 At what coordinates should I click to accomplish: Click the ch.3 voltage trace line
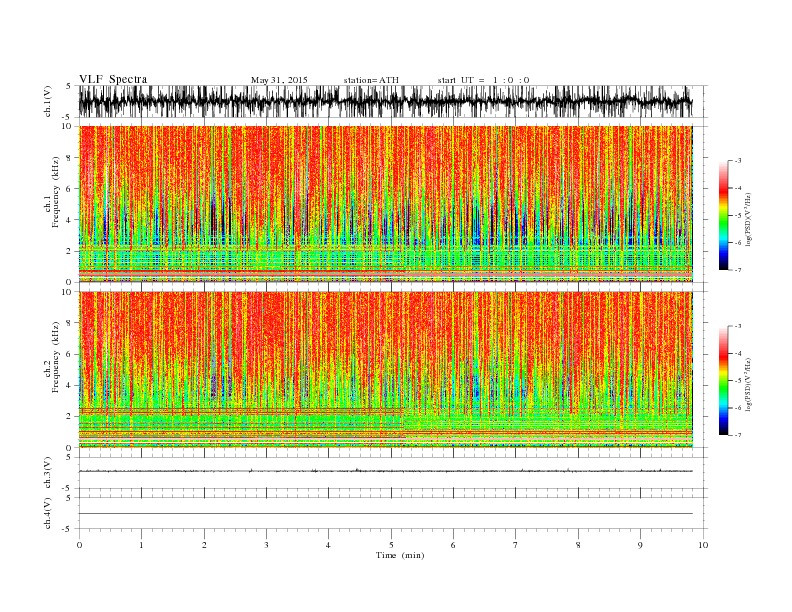tap(385, 471)
